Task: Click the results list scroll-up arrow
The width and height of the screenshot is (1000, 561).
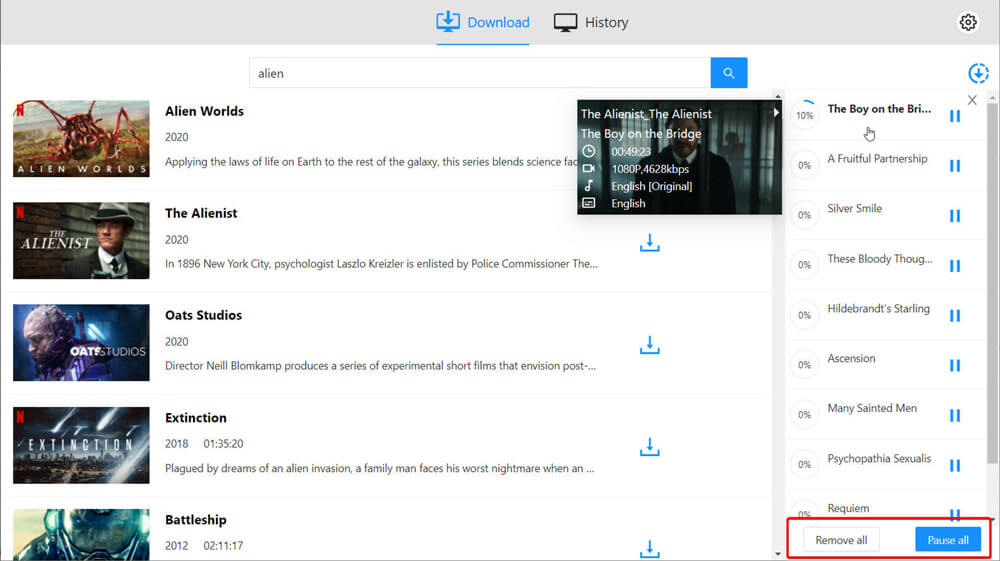Action: [777, 96]
